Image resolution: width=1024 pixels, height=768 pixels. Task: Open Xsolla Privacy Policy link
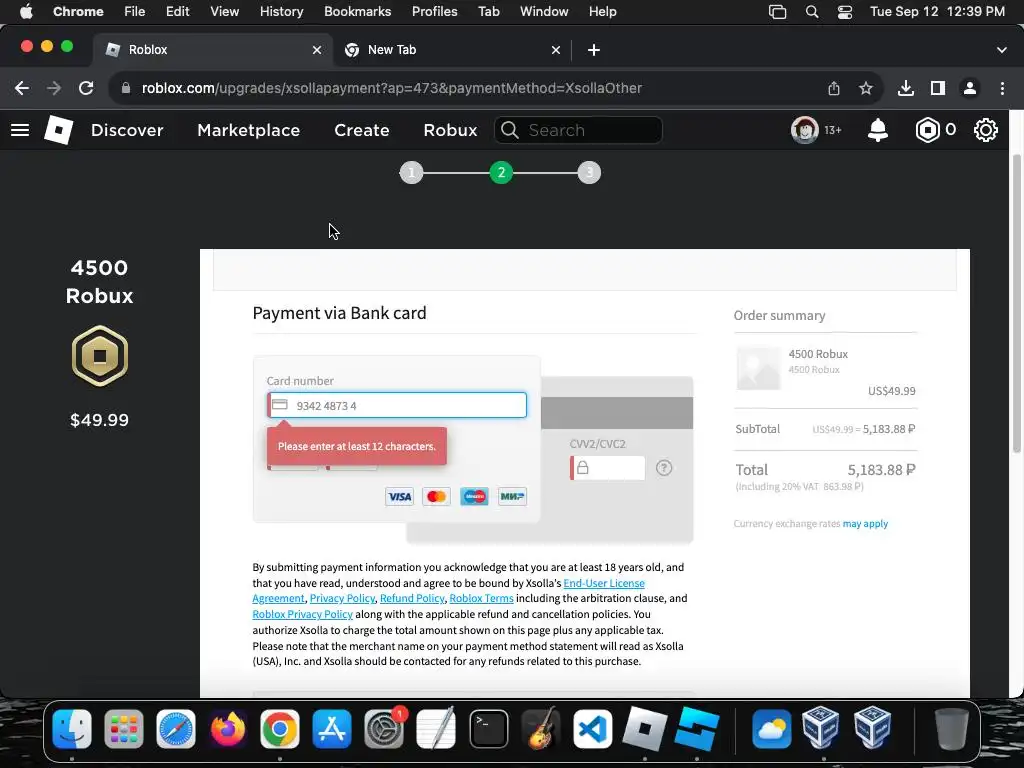(x=342, y=598)
